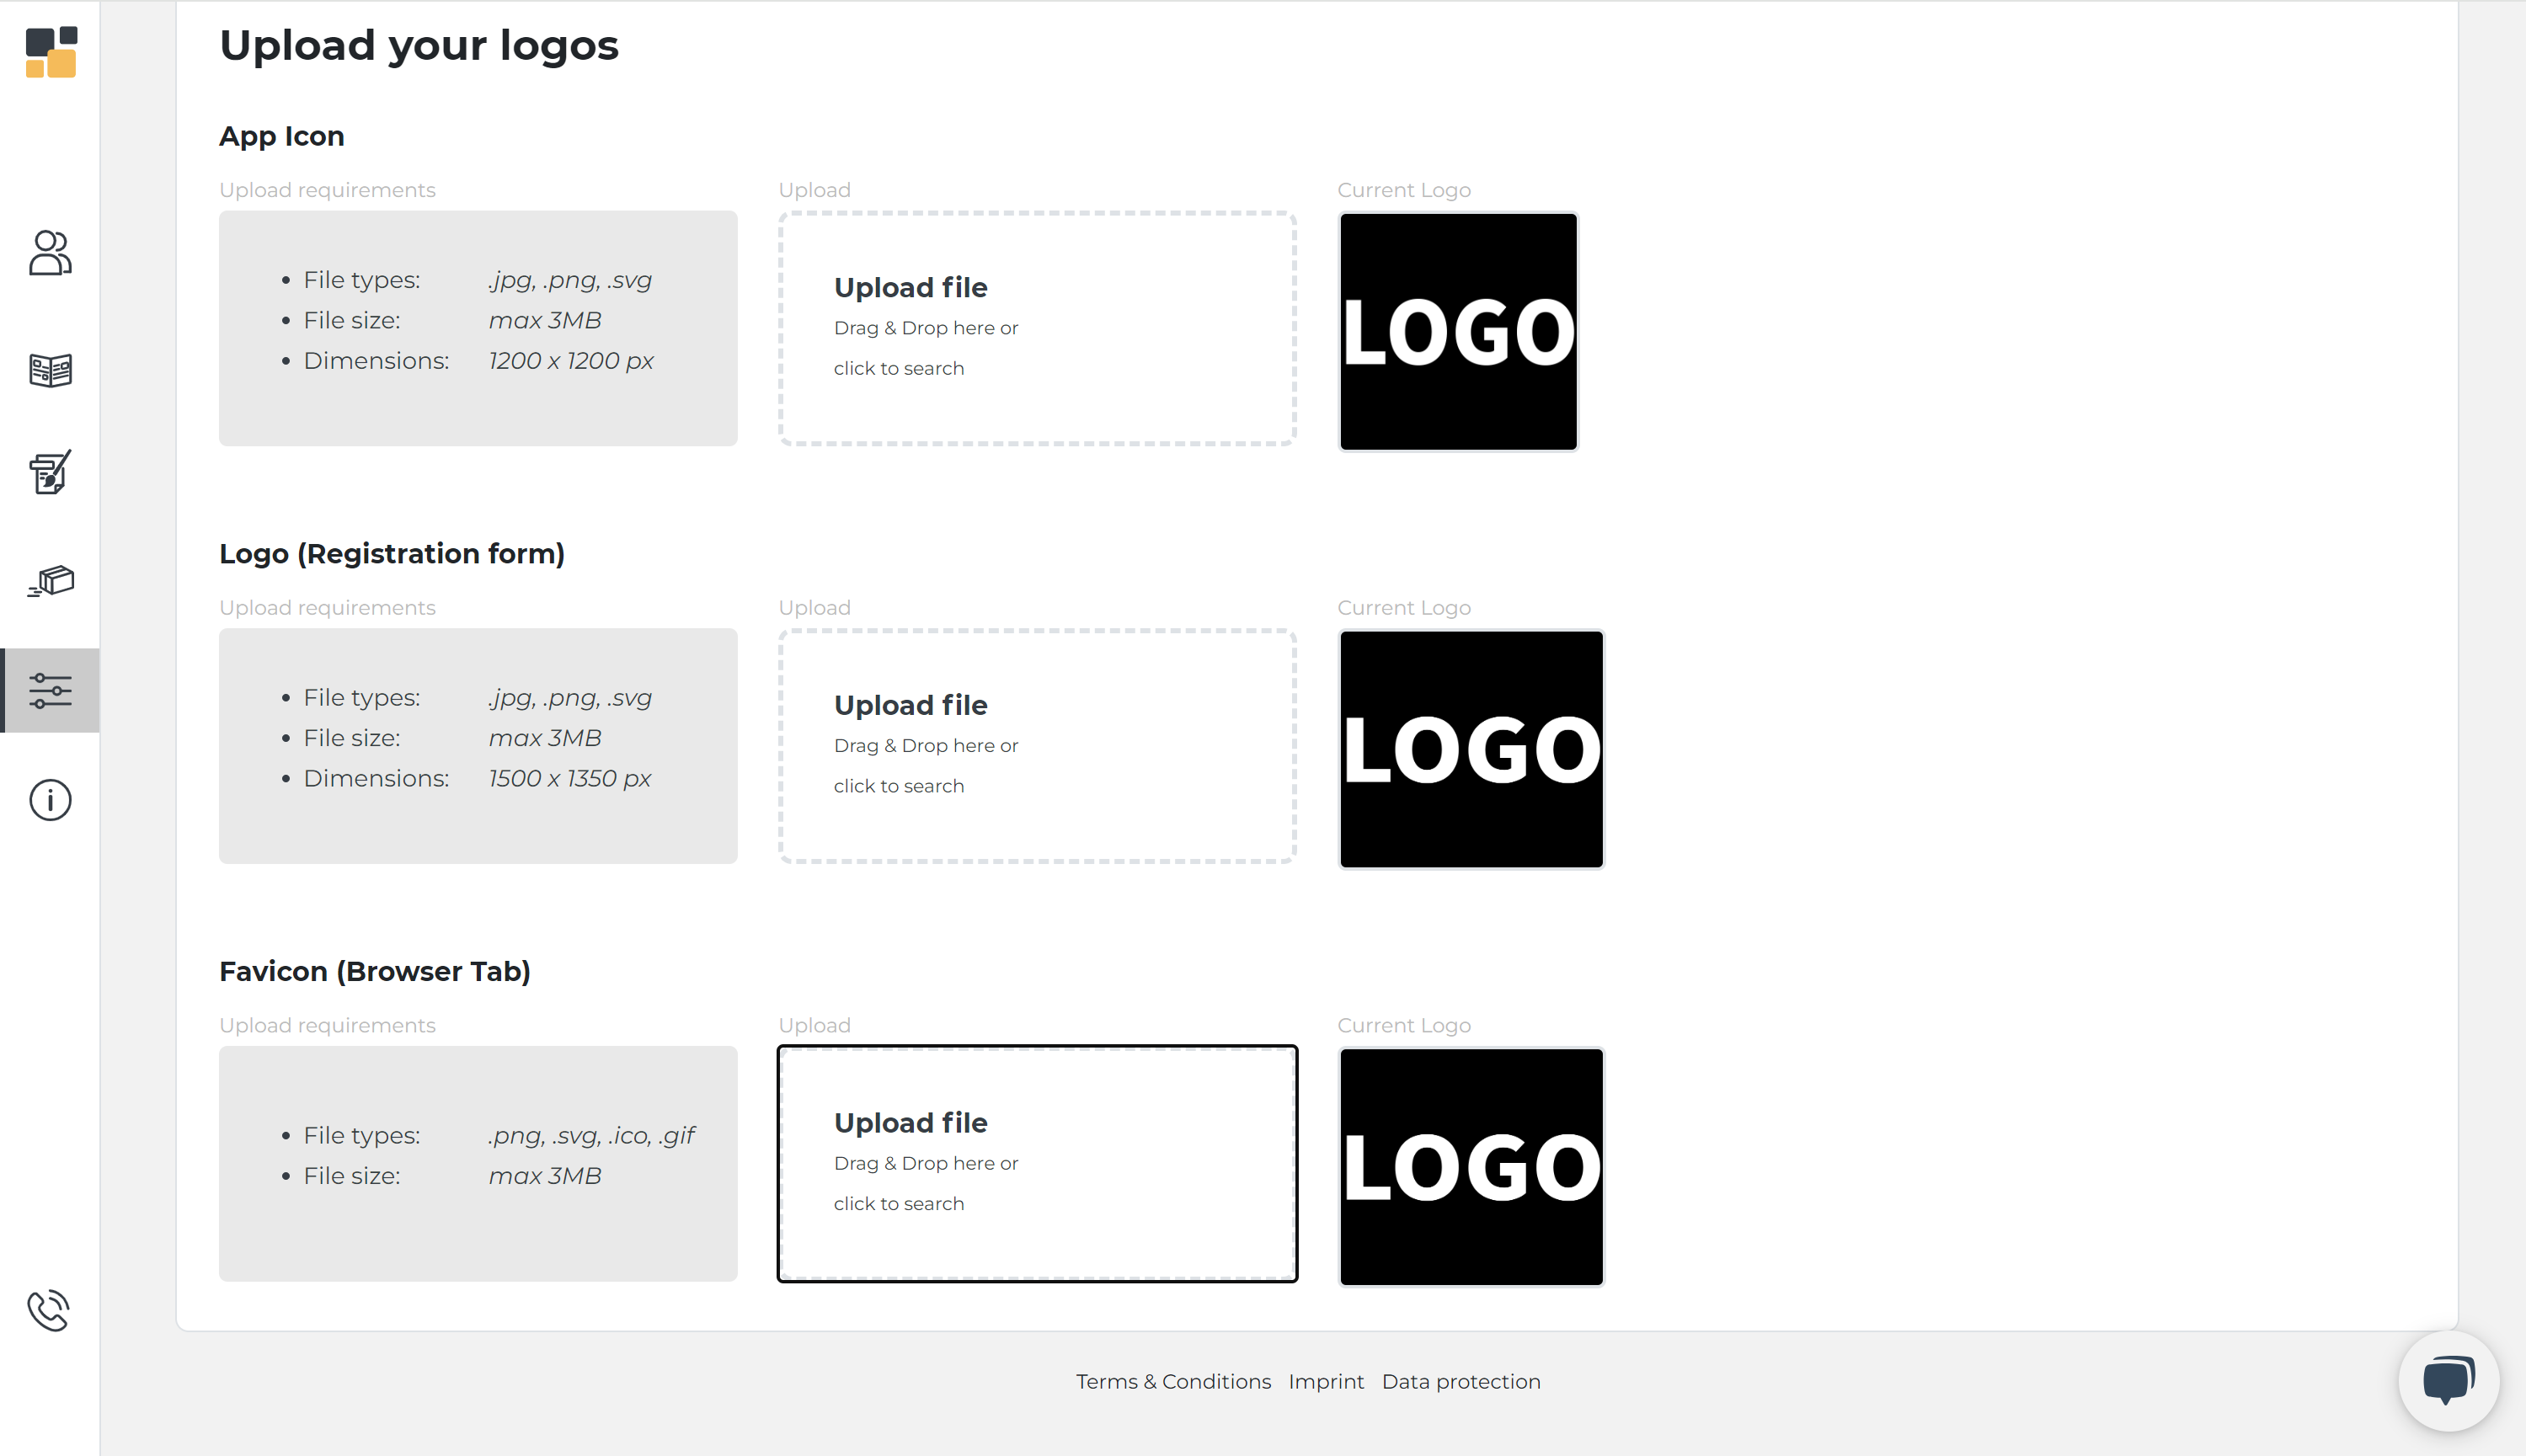Screen dimensions: 2526x1456
Task: Click the "Upload your logos" heading
Action: click(x=419, y=46)
